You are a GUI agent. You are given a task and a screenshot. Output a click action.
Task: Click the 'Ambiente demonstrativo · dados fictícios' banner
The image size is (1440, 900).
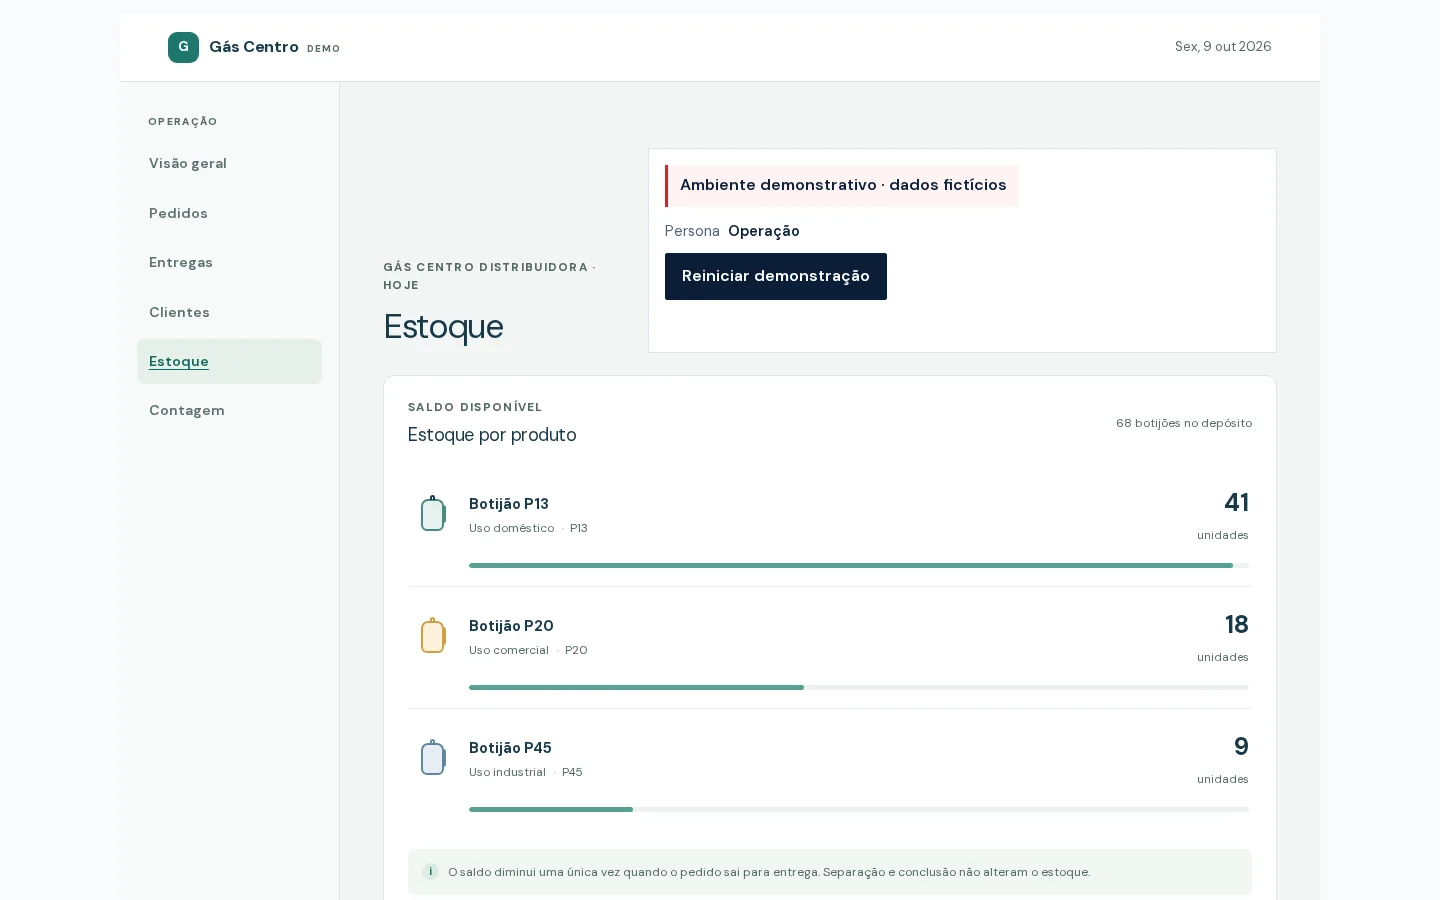(x=842, y=186)
